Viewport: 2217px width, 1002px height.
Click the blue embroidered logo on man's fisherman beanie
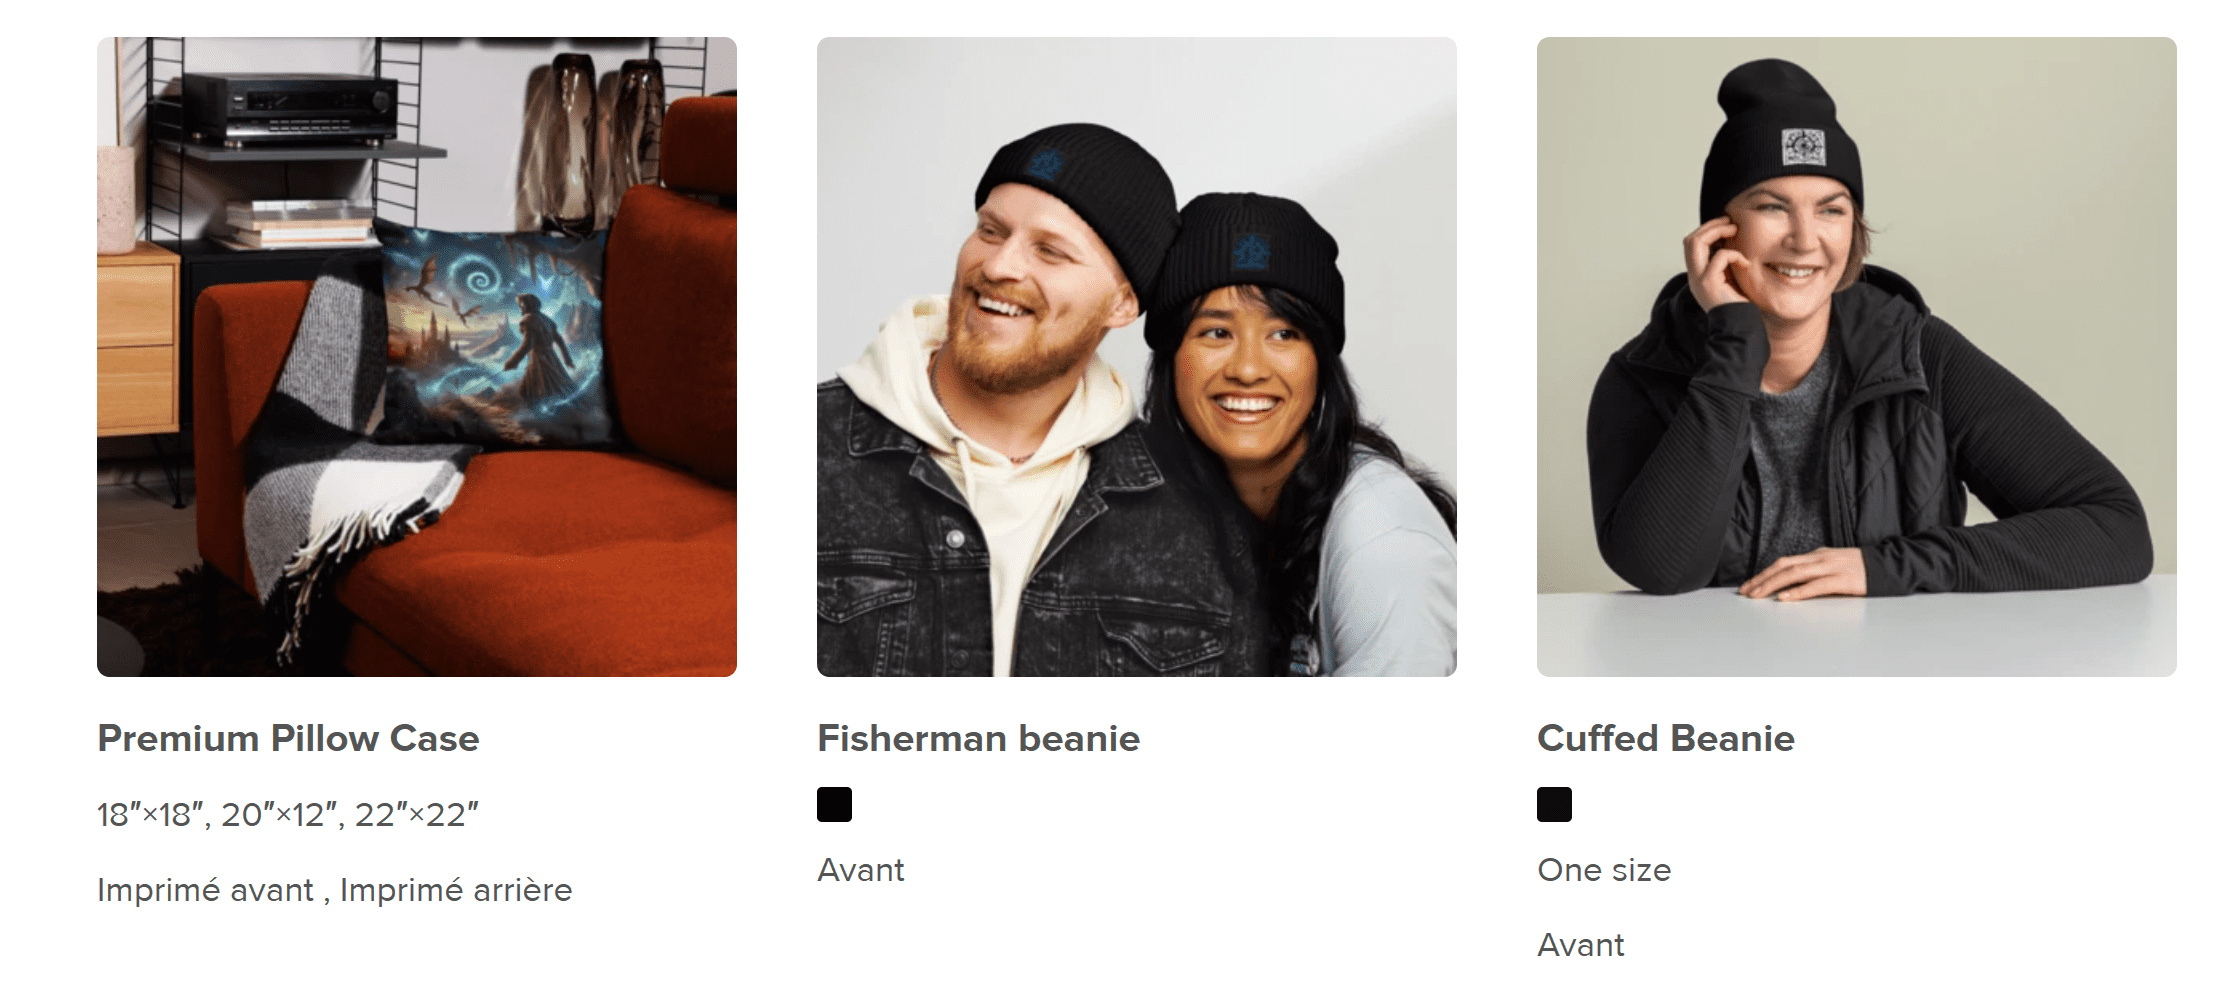click(x=1045, y=163)
